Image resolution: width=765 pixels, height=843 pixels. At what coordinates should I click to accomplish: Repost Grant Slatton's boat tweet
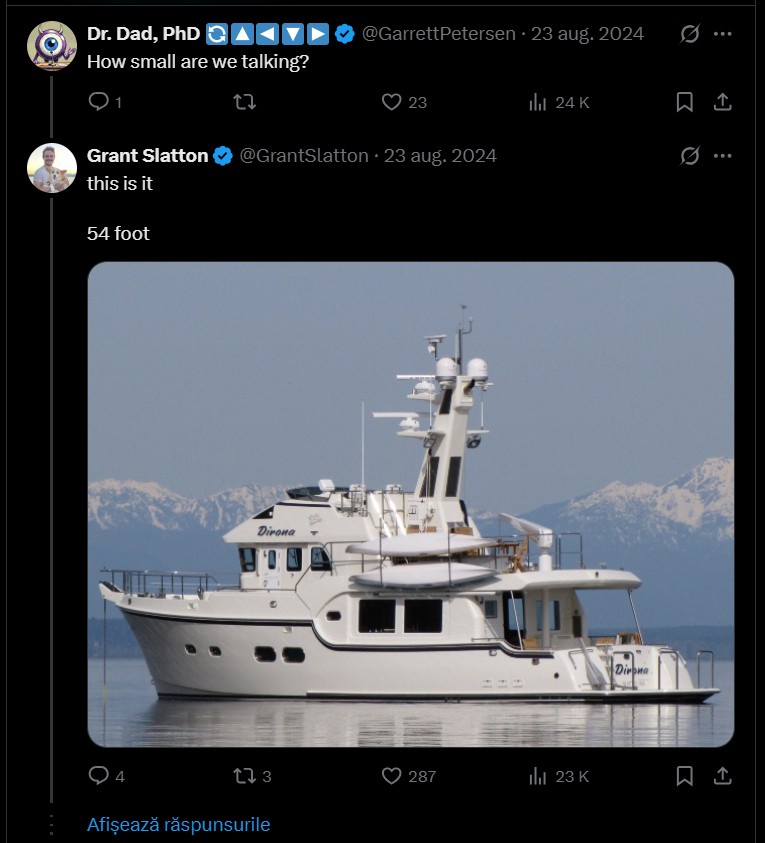244,776
